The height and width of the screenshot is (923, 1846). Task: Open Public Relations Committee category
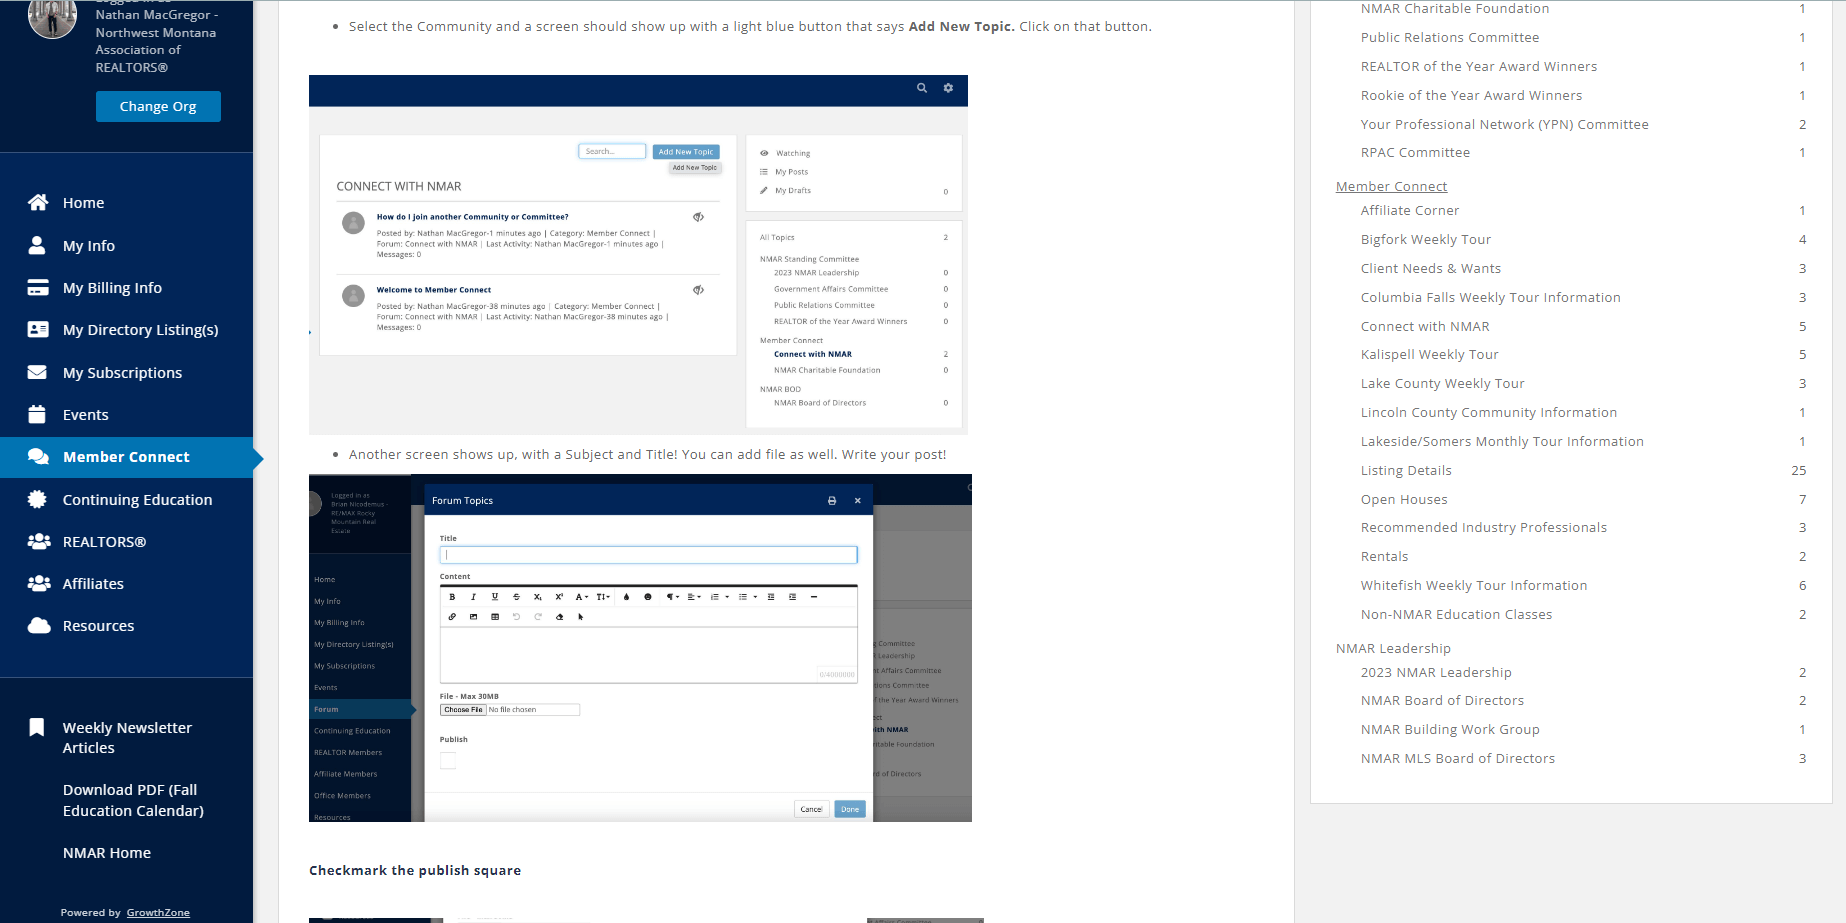click(1450, 37)
